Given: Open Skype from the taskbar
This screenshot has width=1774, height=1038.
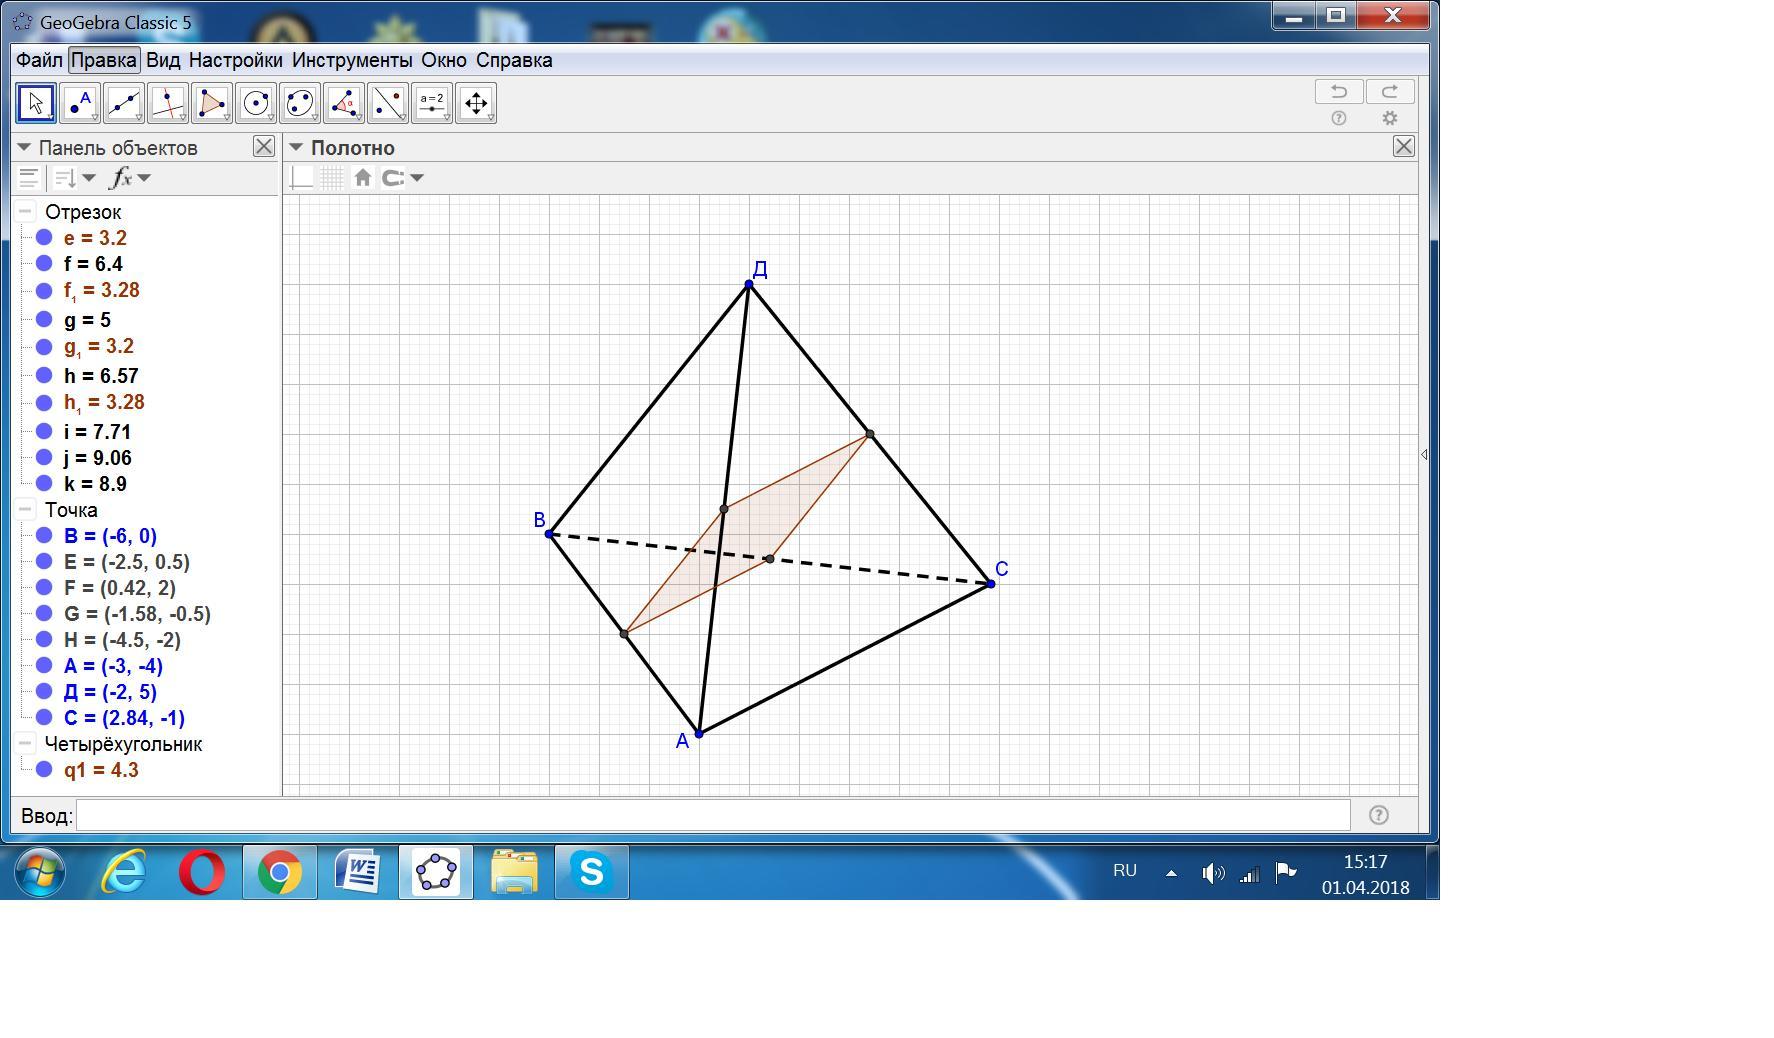Looking at the screenshot, I should [591, 872].
